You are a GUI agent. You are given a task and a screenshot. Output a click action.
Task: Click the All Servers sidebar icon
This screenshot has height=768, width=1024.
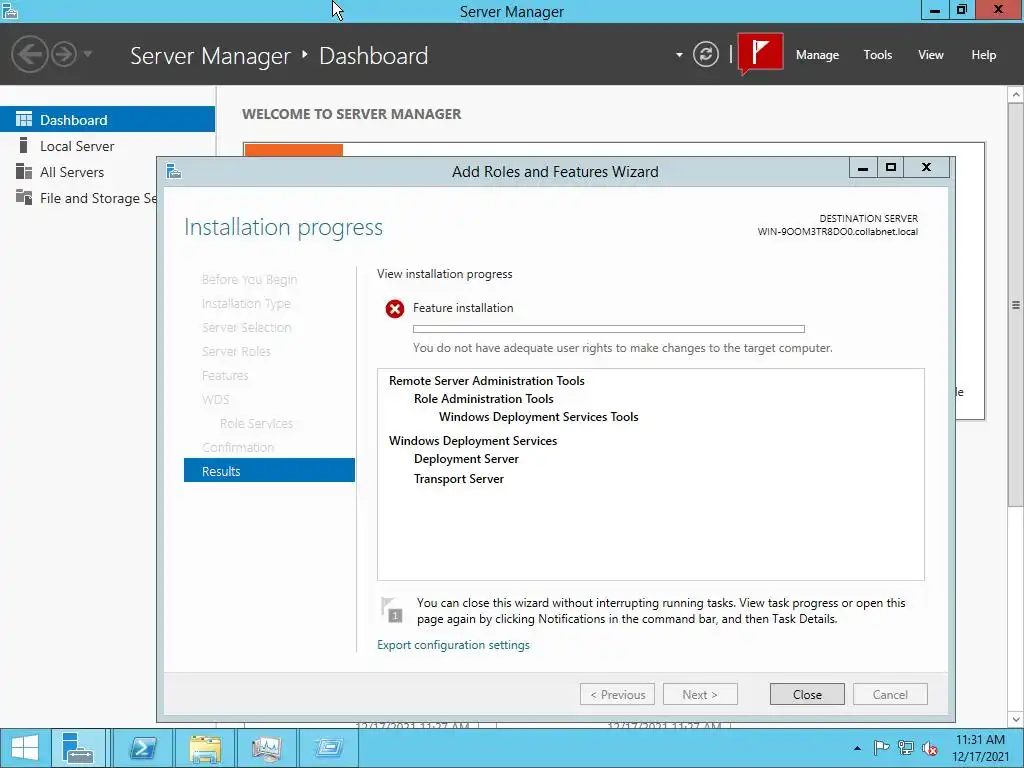(24, 172)
